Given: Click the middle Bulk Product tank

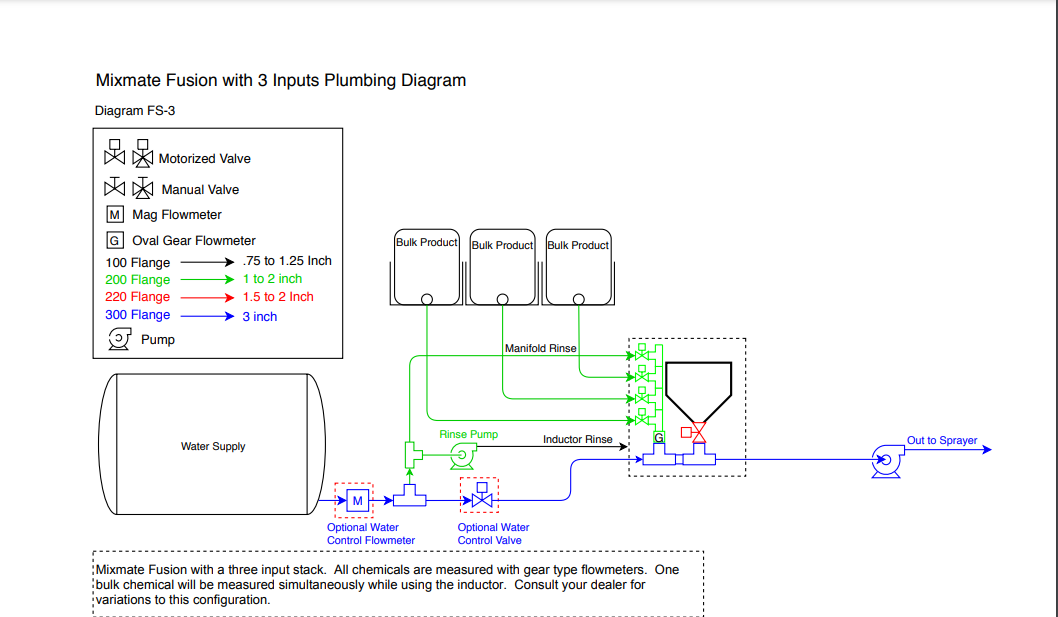Looking at the screenshot, I should pos(502,265).
